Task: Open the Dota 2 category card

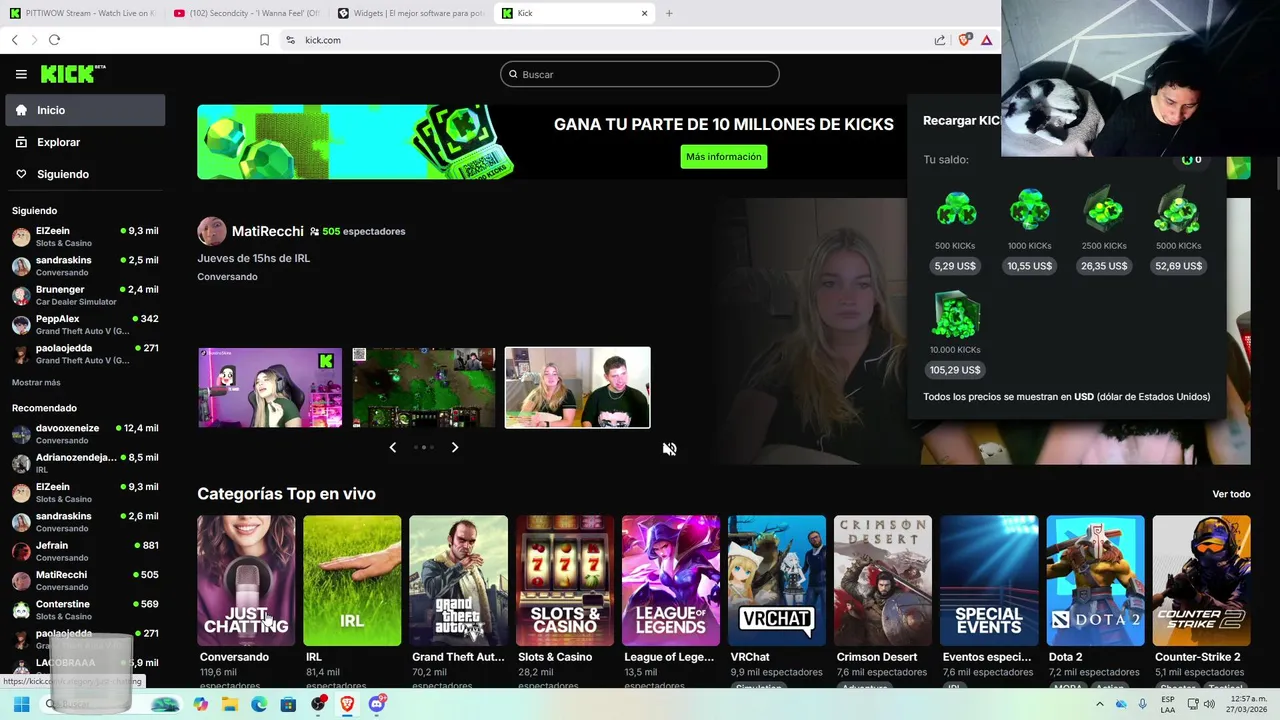Action: [1095, 580]
